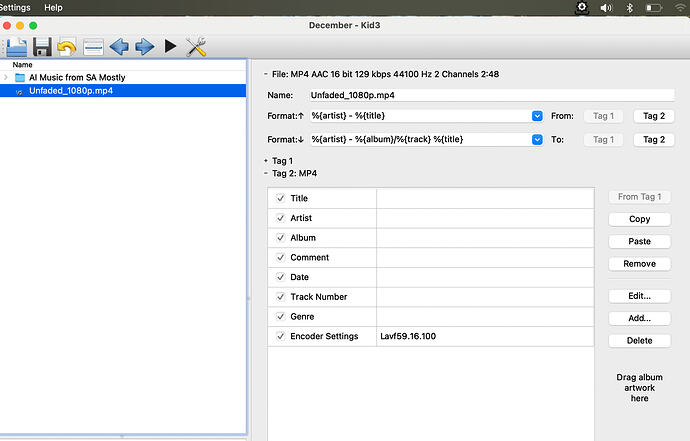Toggle the Encoder Settings checkbox
Screen dimensions: 690x441
pos(280,336)
